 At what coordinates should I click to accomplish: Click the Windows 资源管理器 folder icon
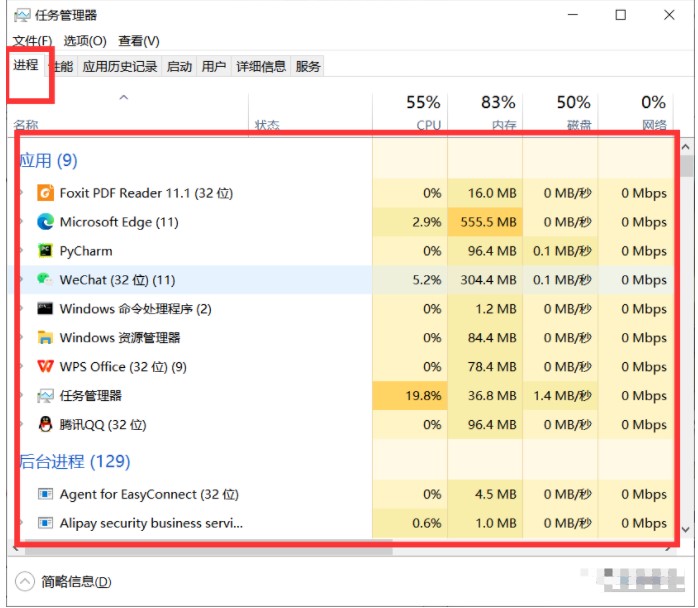45,337
